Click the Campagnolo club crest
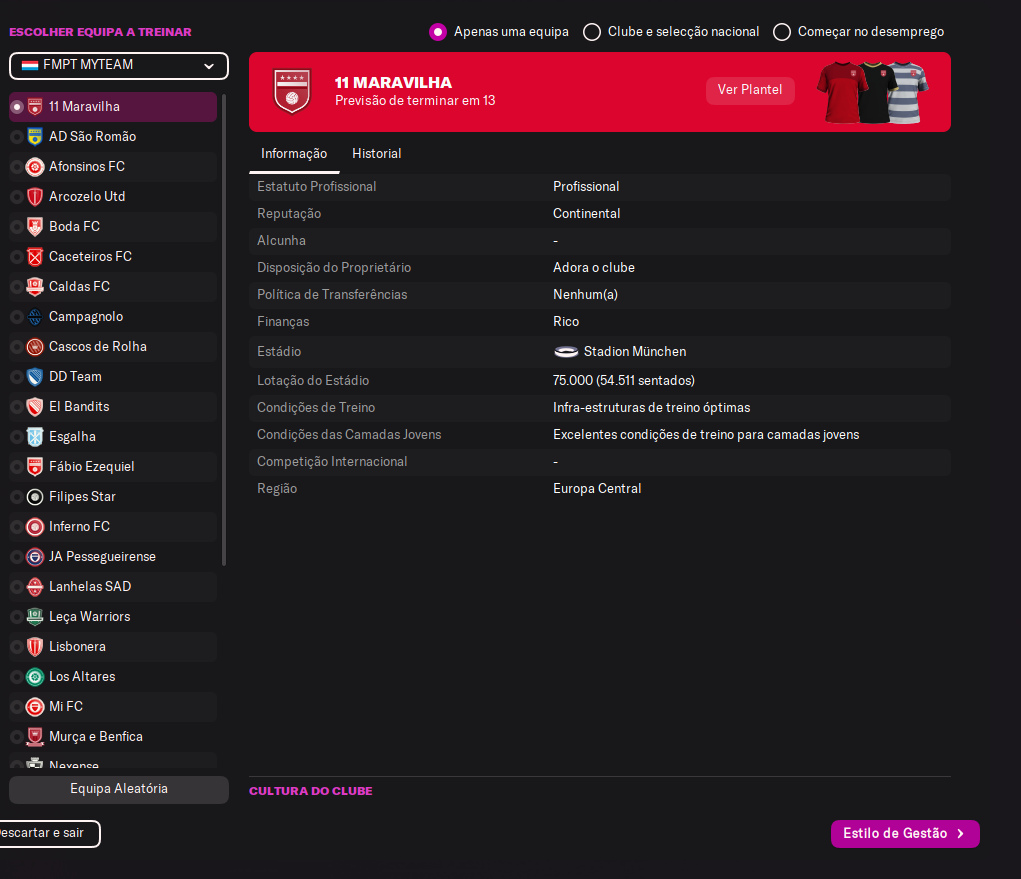Screen dimensions: 1021x879 [35, 316]
